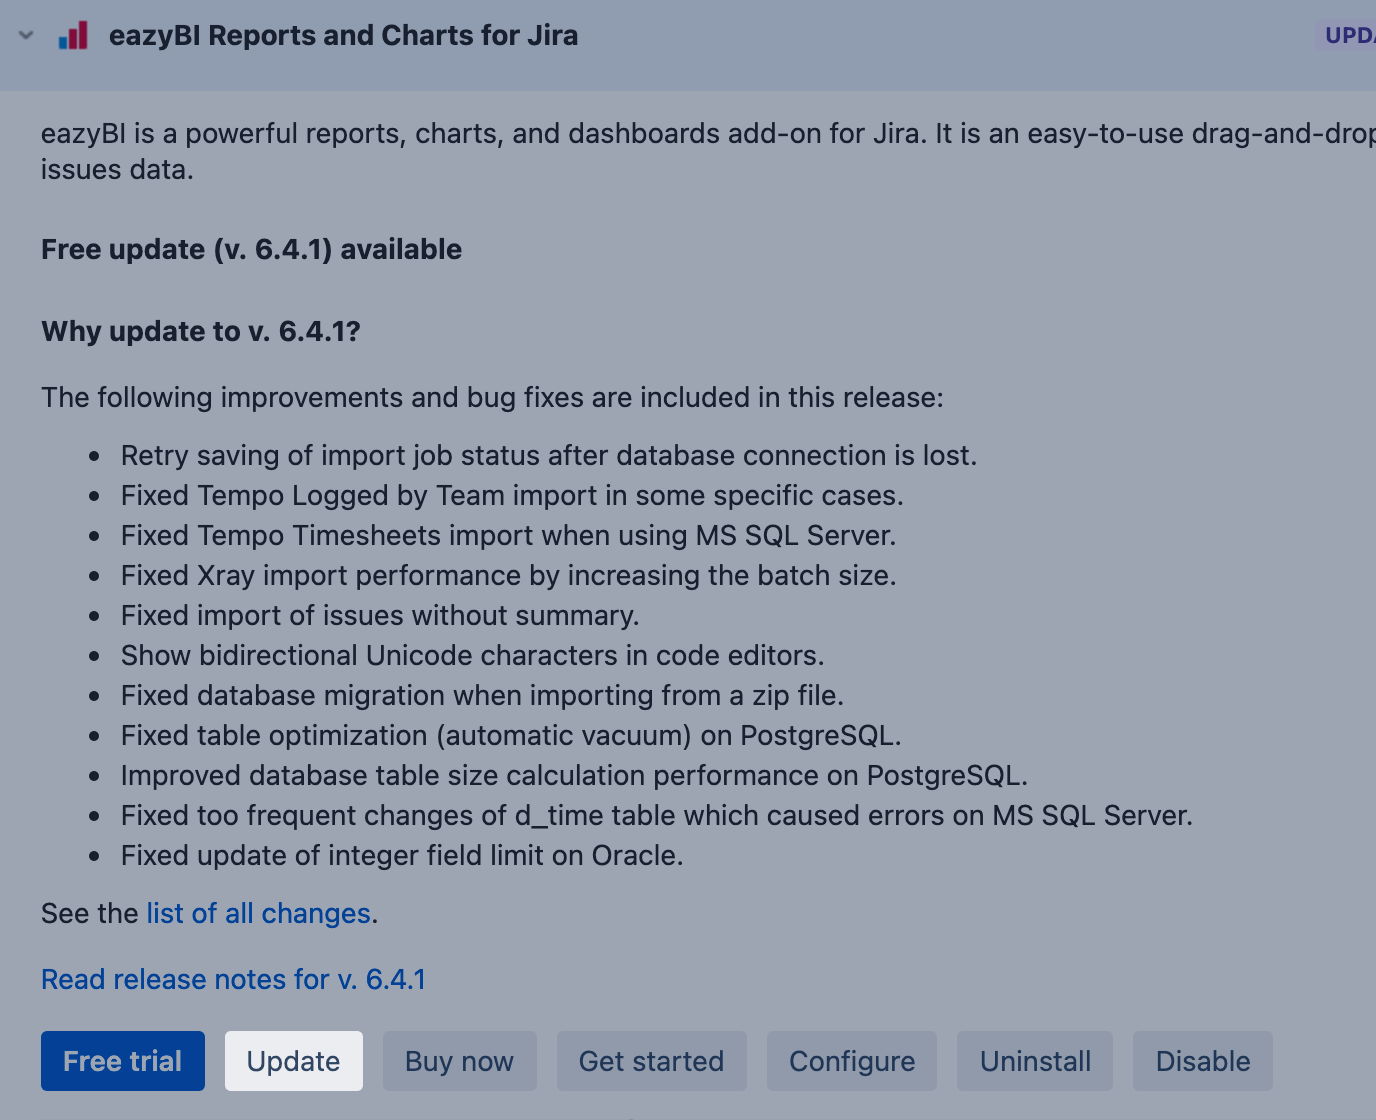Open the list of all changes link
1376x1120 pixels.
[x=258, y=914]
